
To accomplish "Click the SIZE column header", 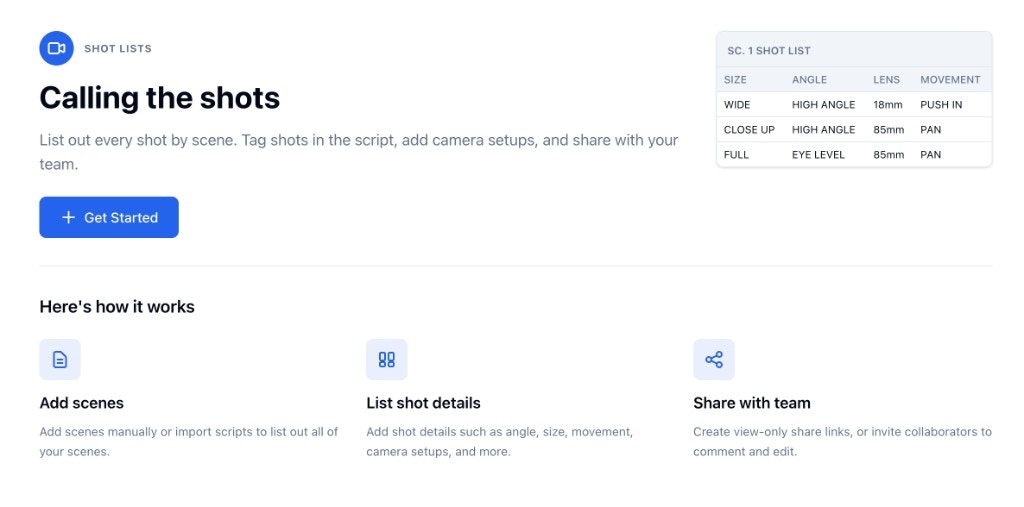I will point(735,80).
